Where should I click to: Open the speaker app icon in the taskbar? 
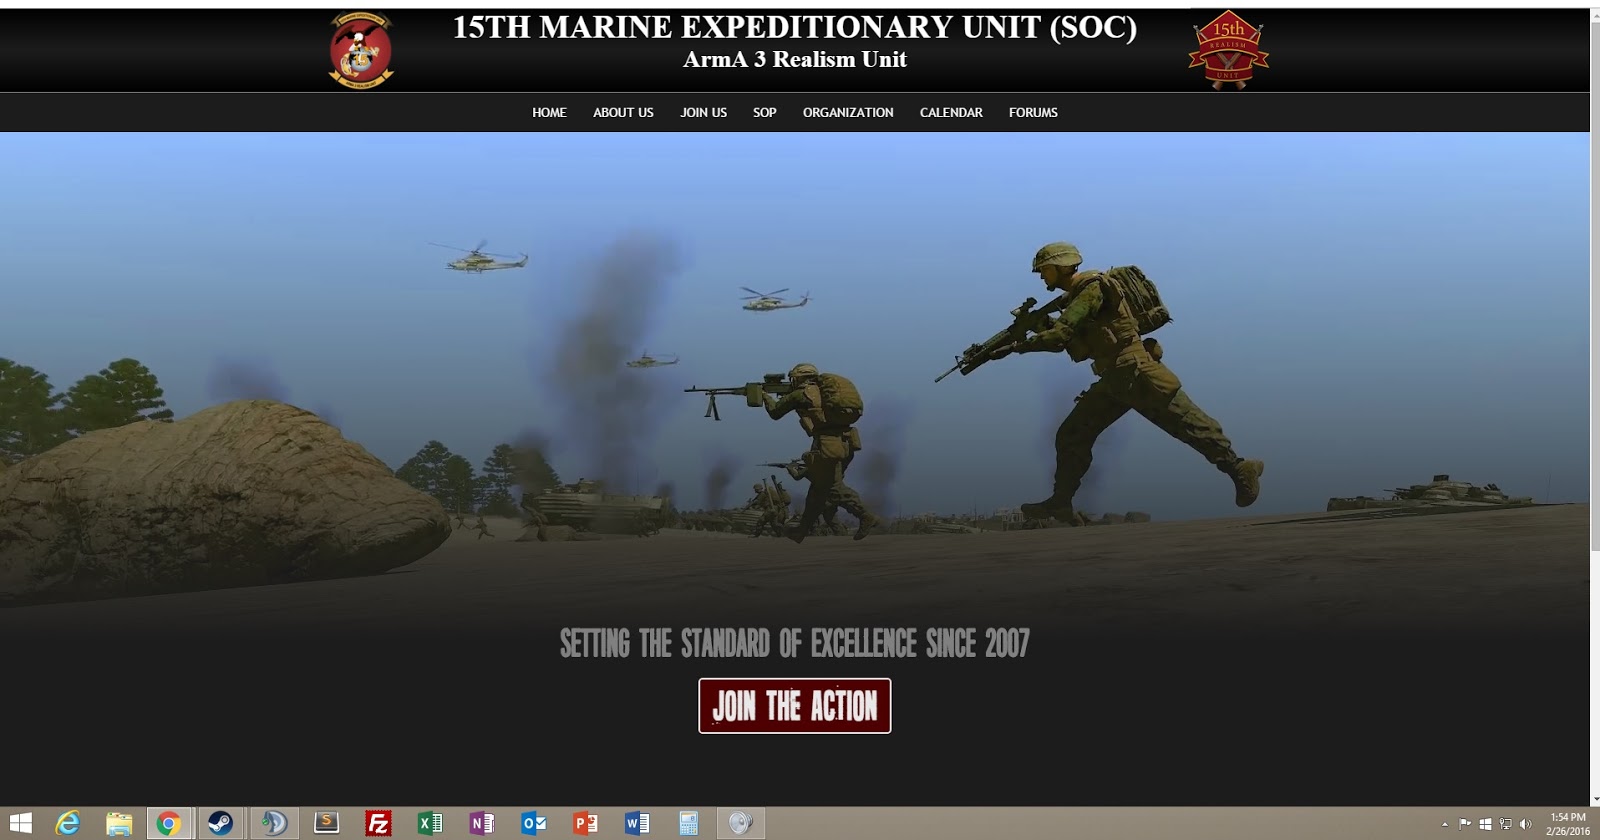point(741,823)
